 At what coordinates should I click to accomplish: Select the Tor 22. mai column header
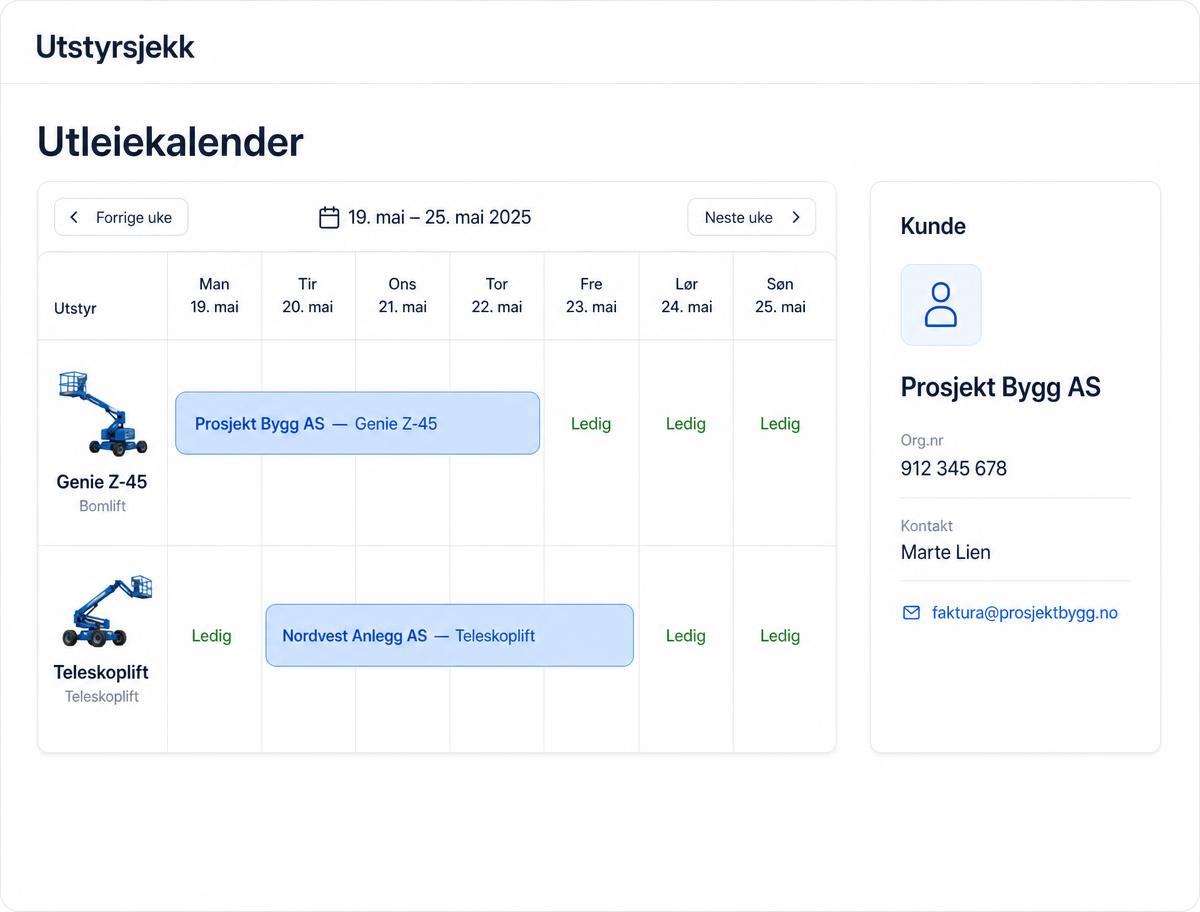[x=497, y=296]
